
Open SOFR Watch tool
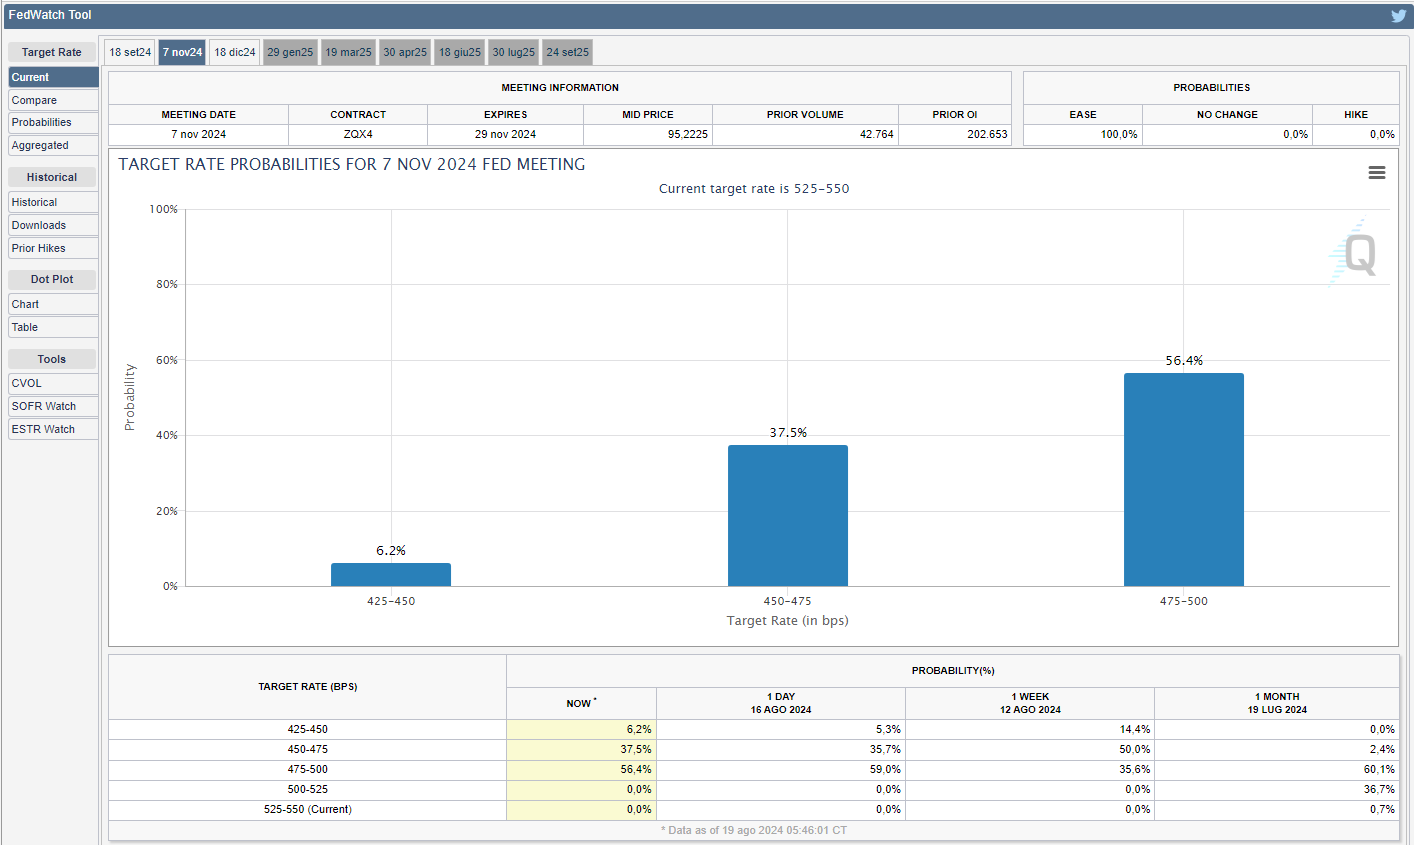point(53,406)
